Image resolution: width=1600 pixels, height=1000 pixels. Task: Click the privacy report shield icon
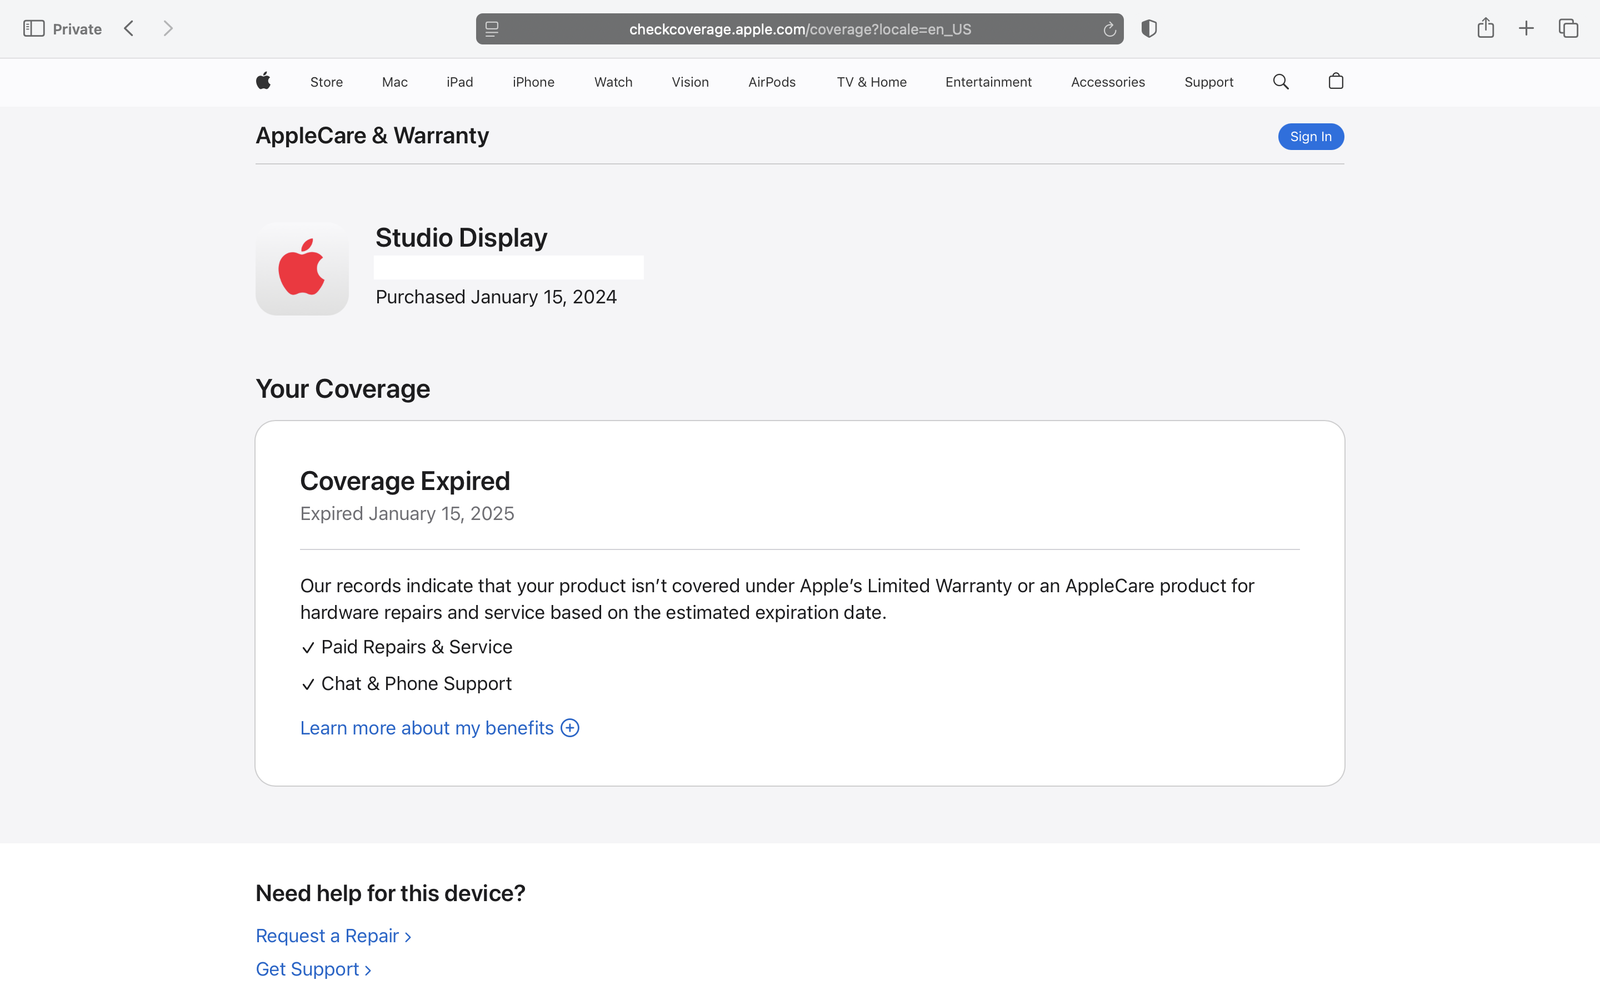(x=1149, y=29)
